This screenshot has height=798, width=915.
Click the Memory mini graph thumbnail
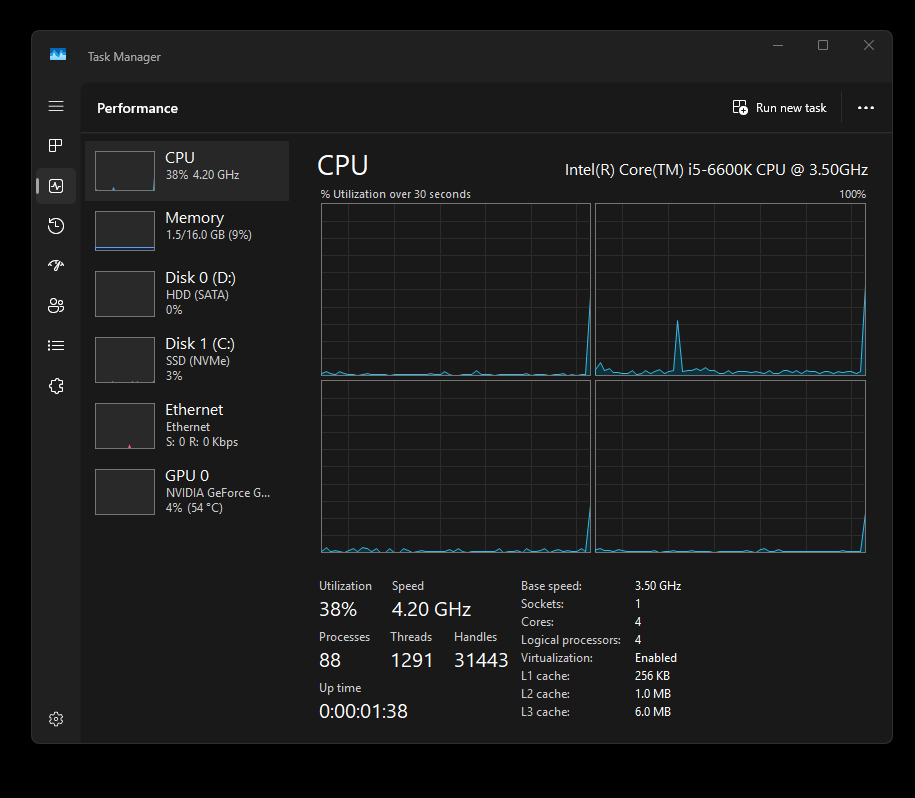pyautogui.click(x=125, y=231)
